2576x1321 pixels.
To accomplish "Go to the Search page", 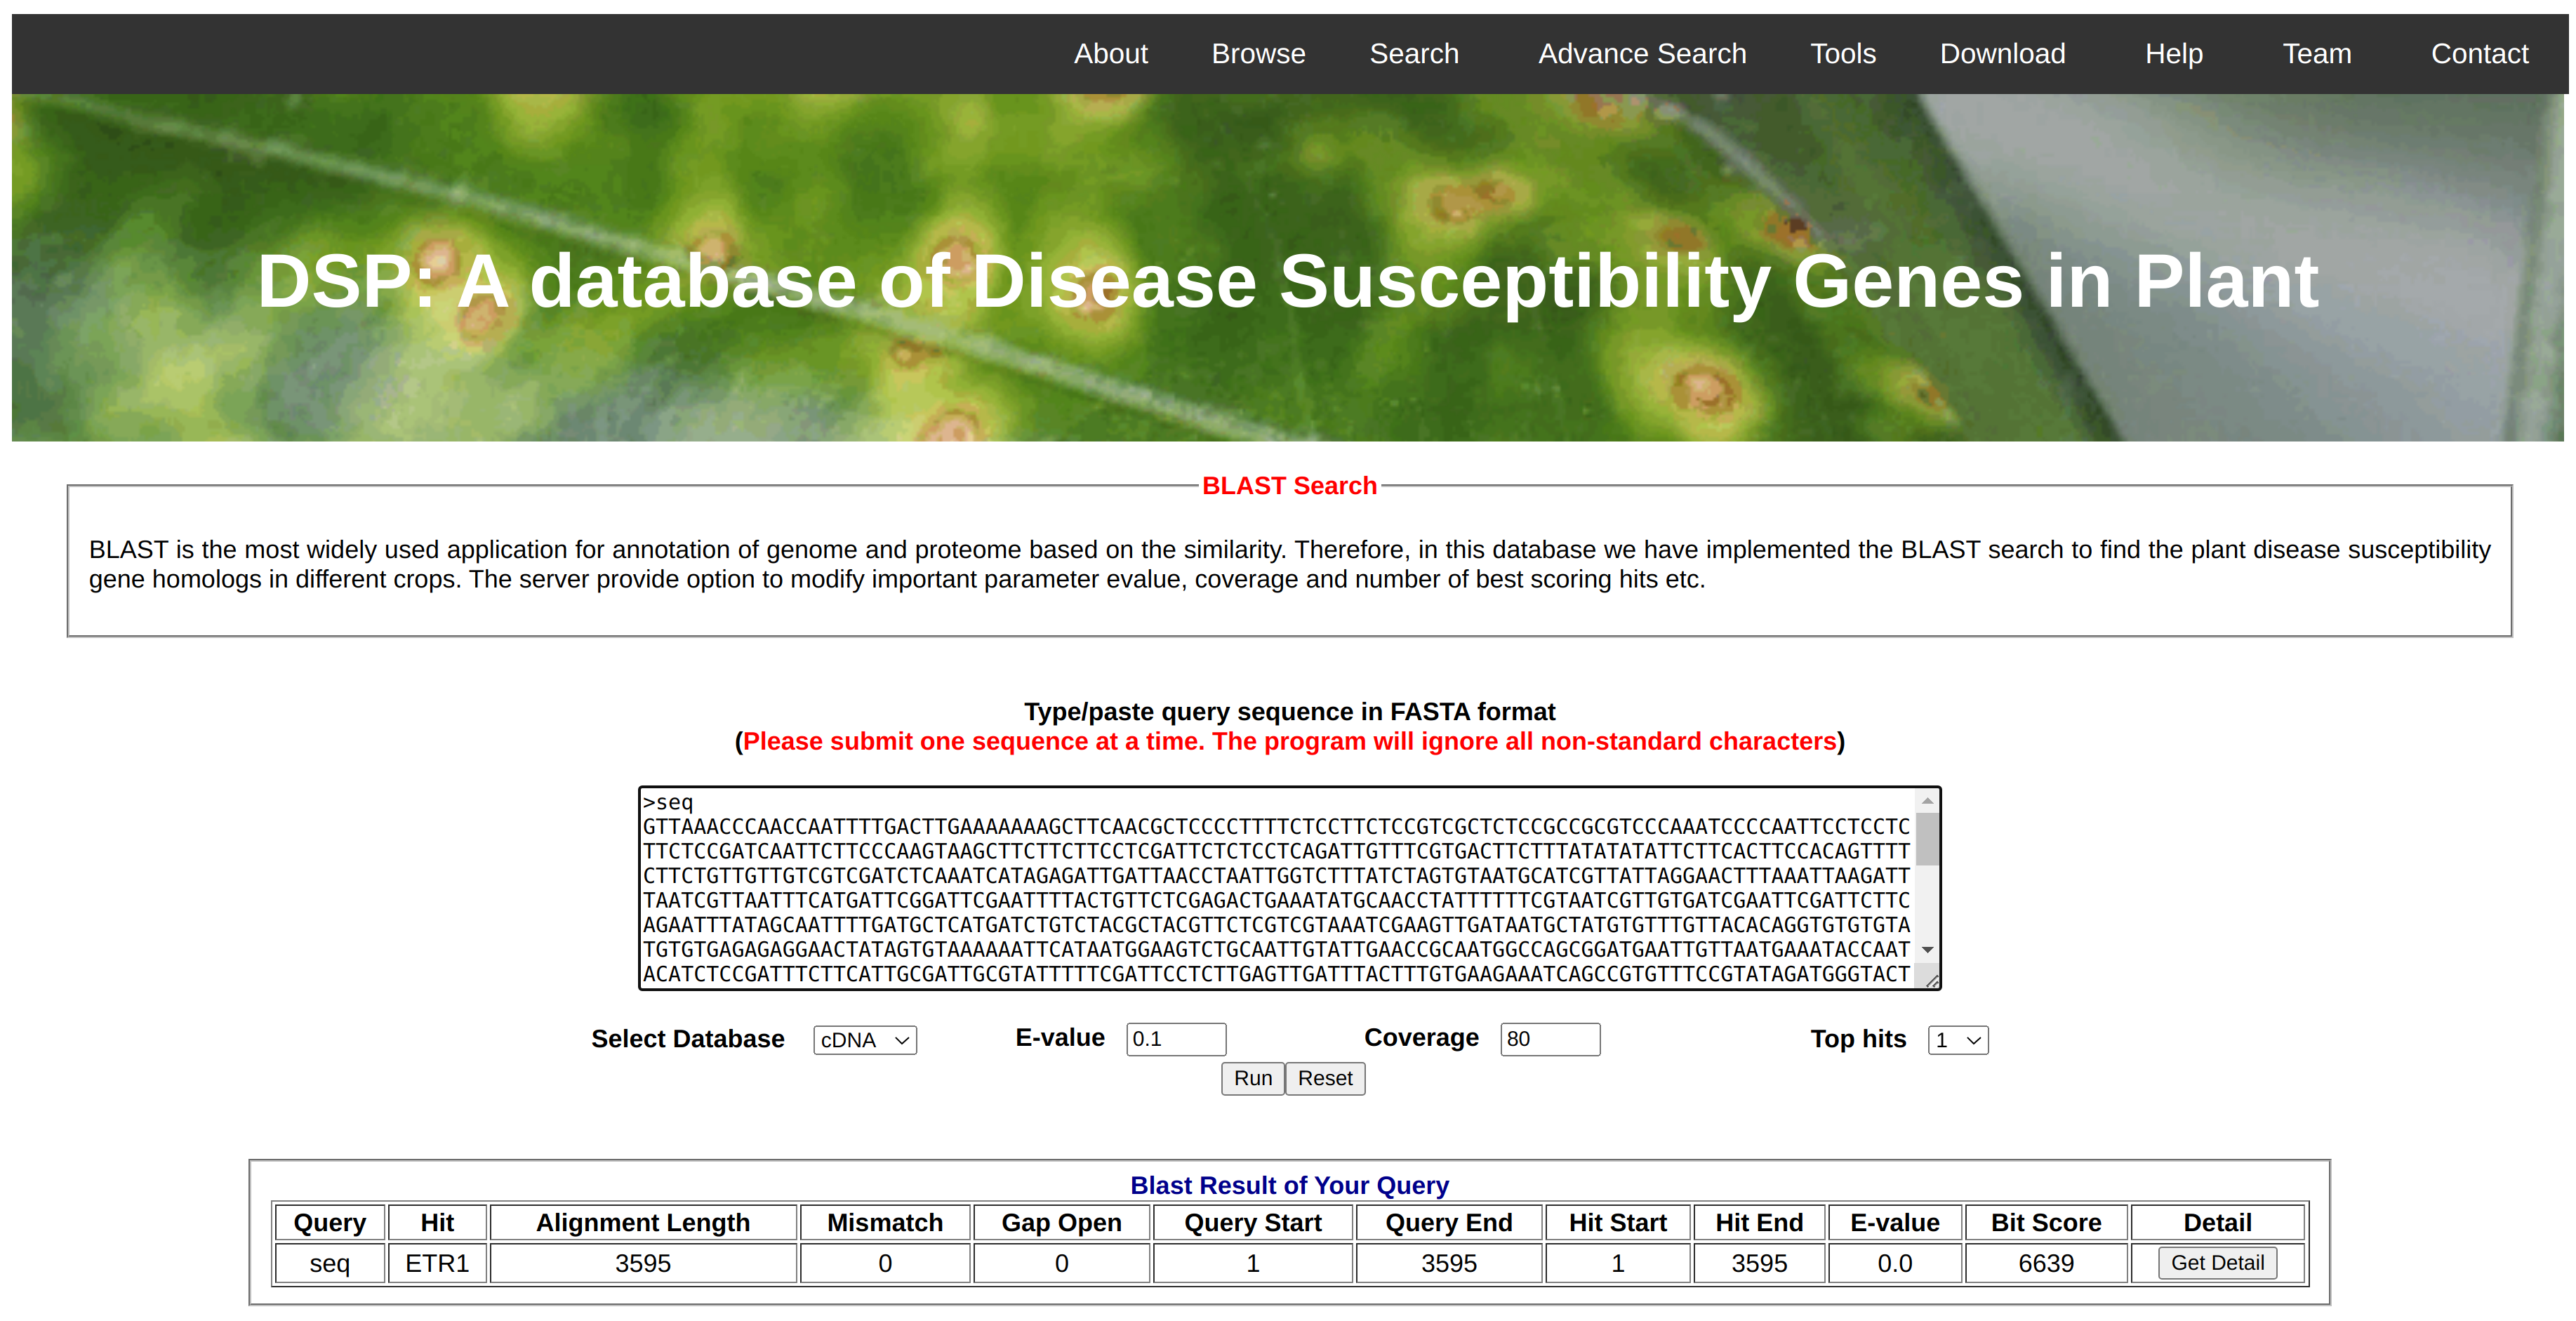I will tap(1414, 54).
